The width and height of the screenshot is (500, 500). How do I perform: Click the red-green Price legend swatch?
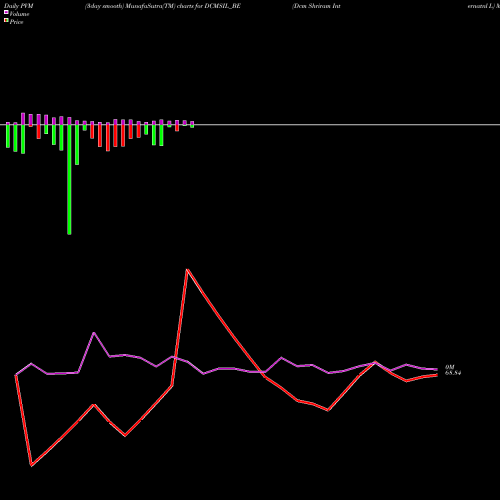6,21
